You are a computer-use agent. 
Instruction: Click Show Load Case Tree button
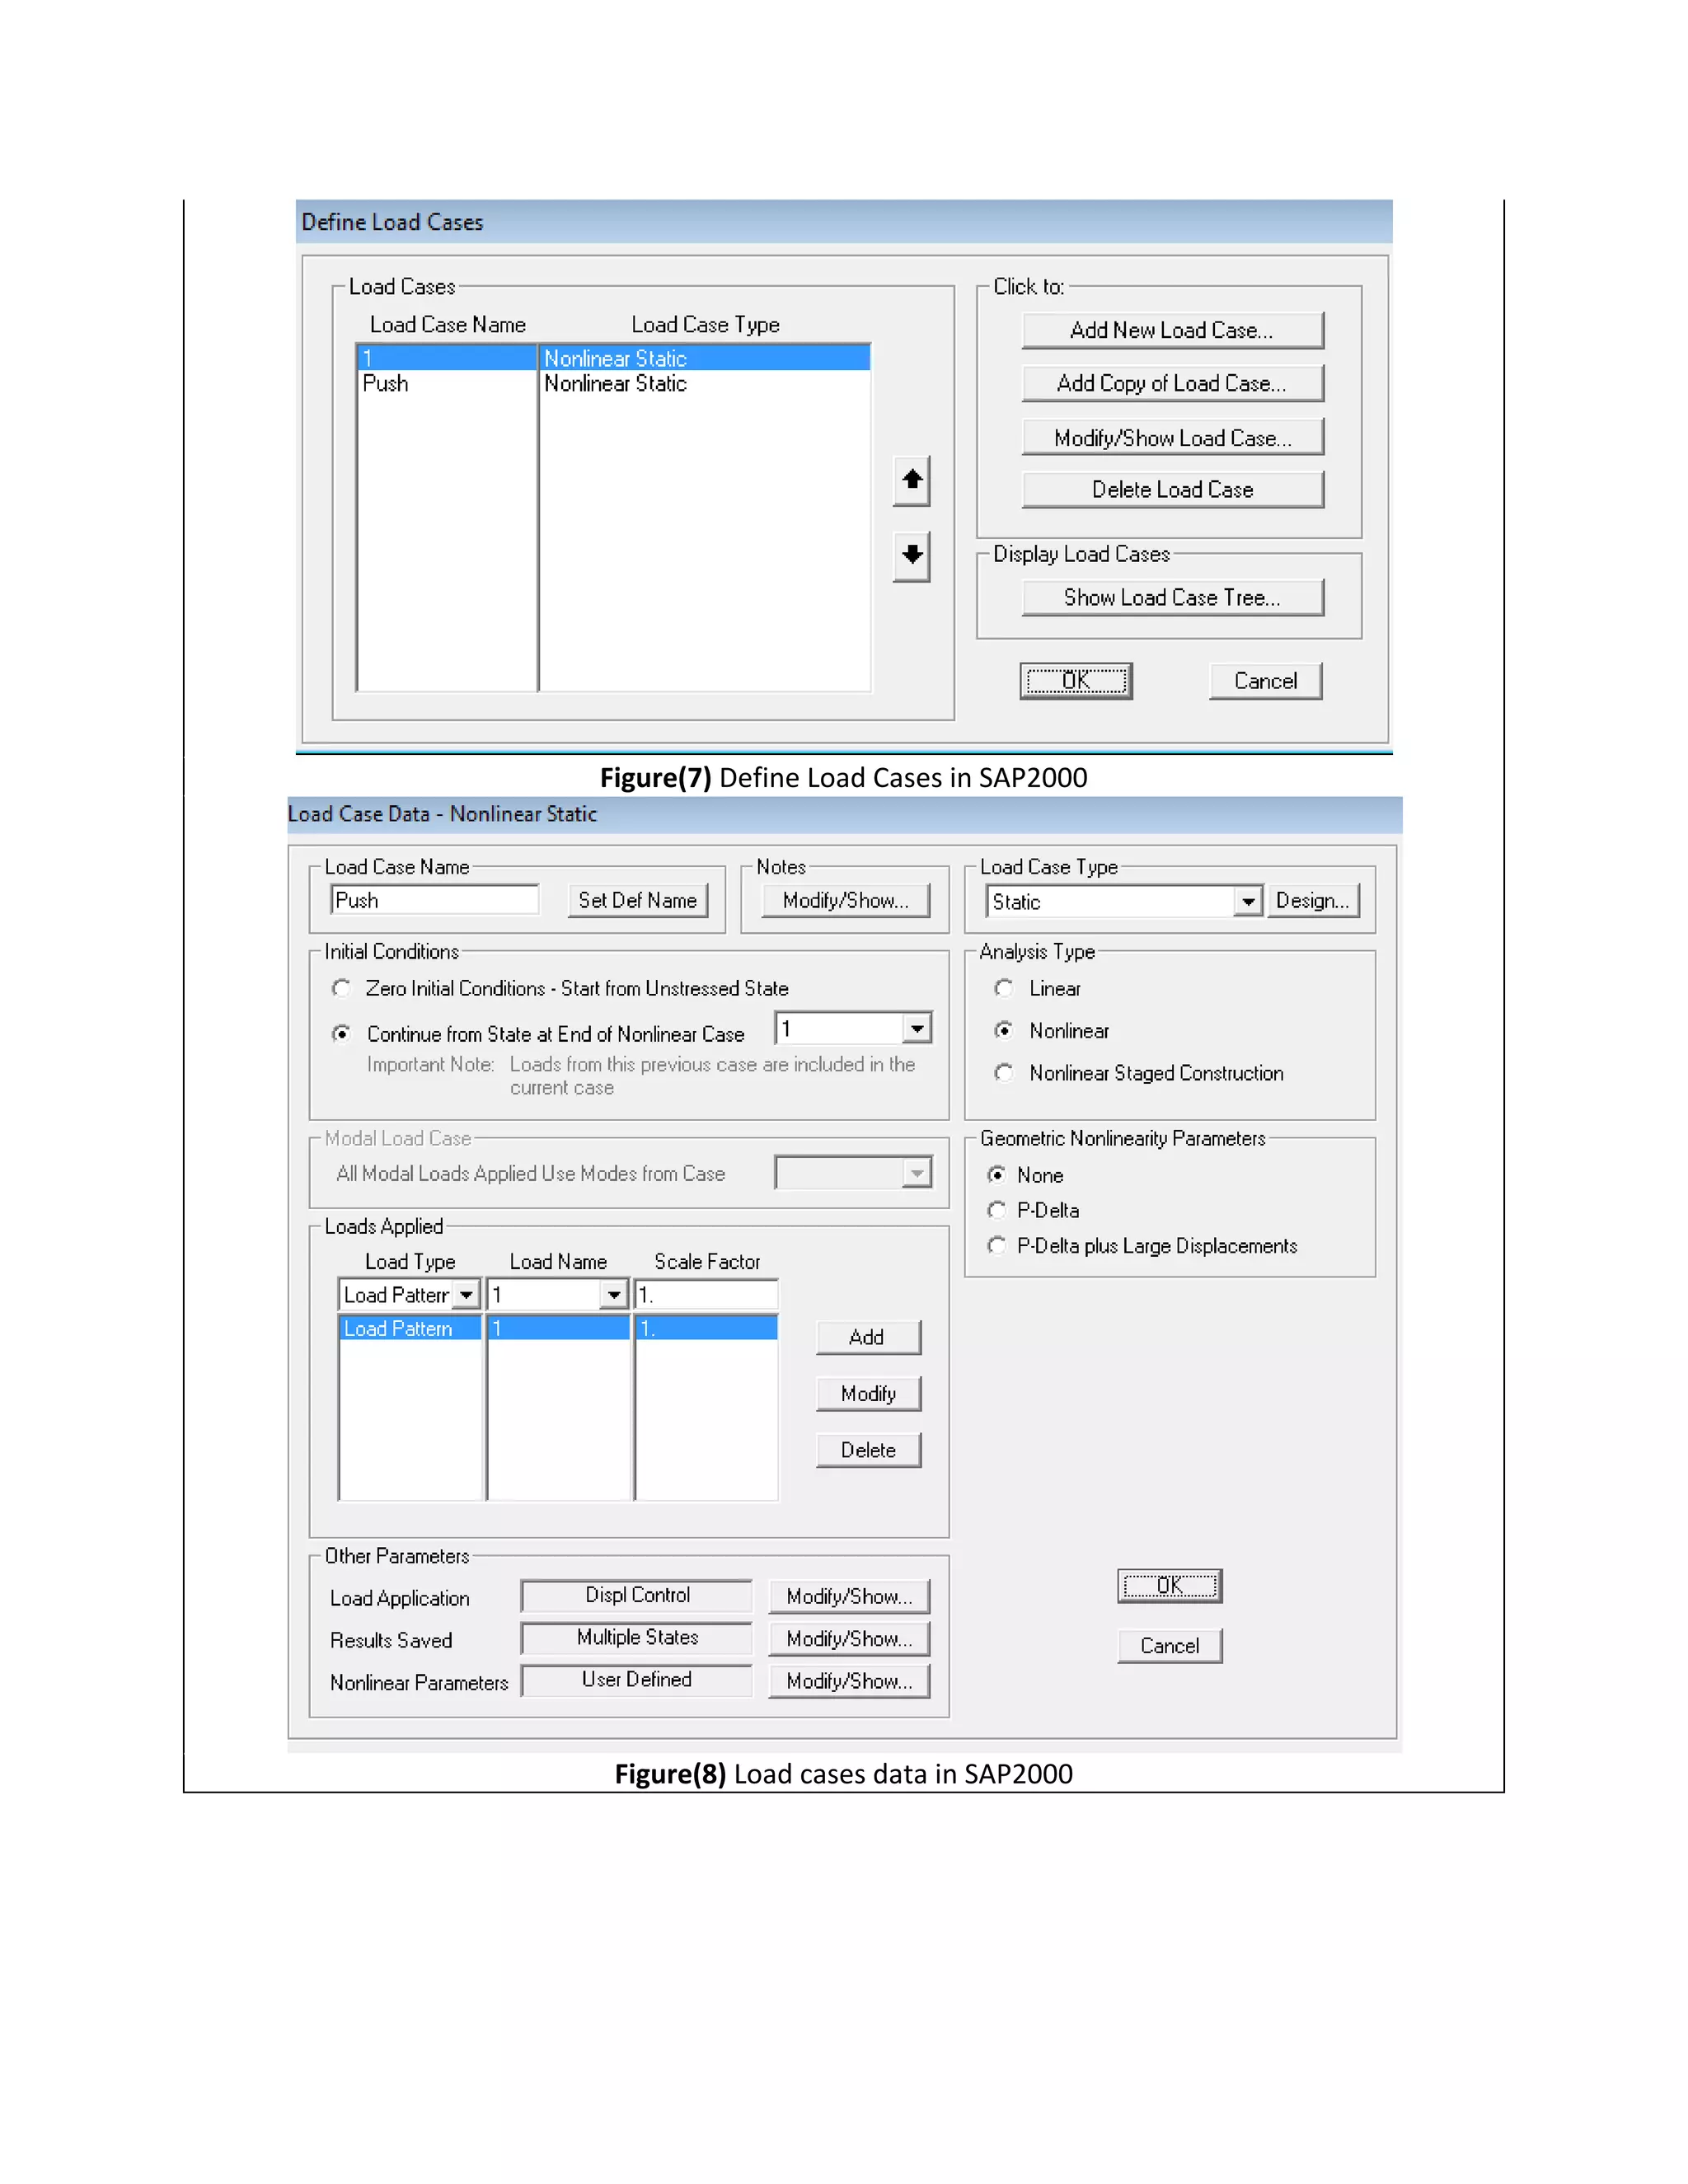coord(1172,598)
